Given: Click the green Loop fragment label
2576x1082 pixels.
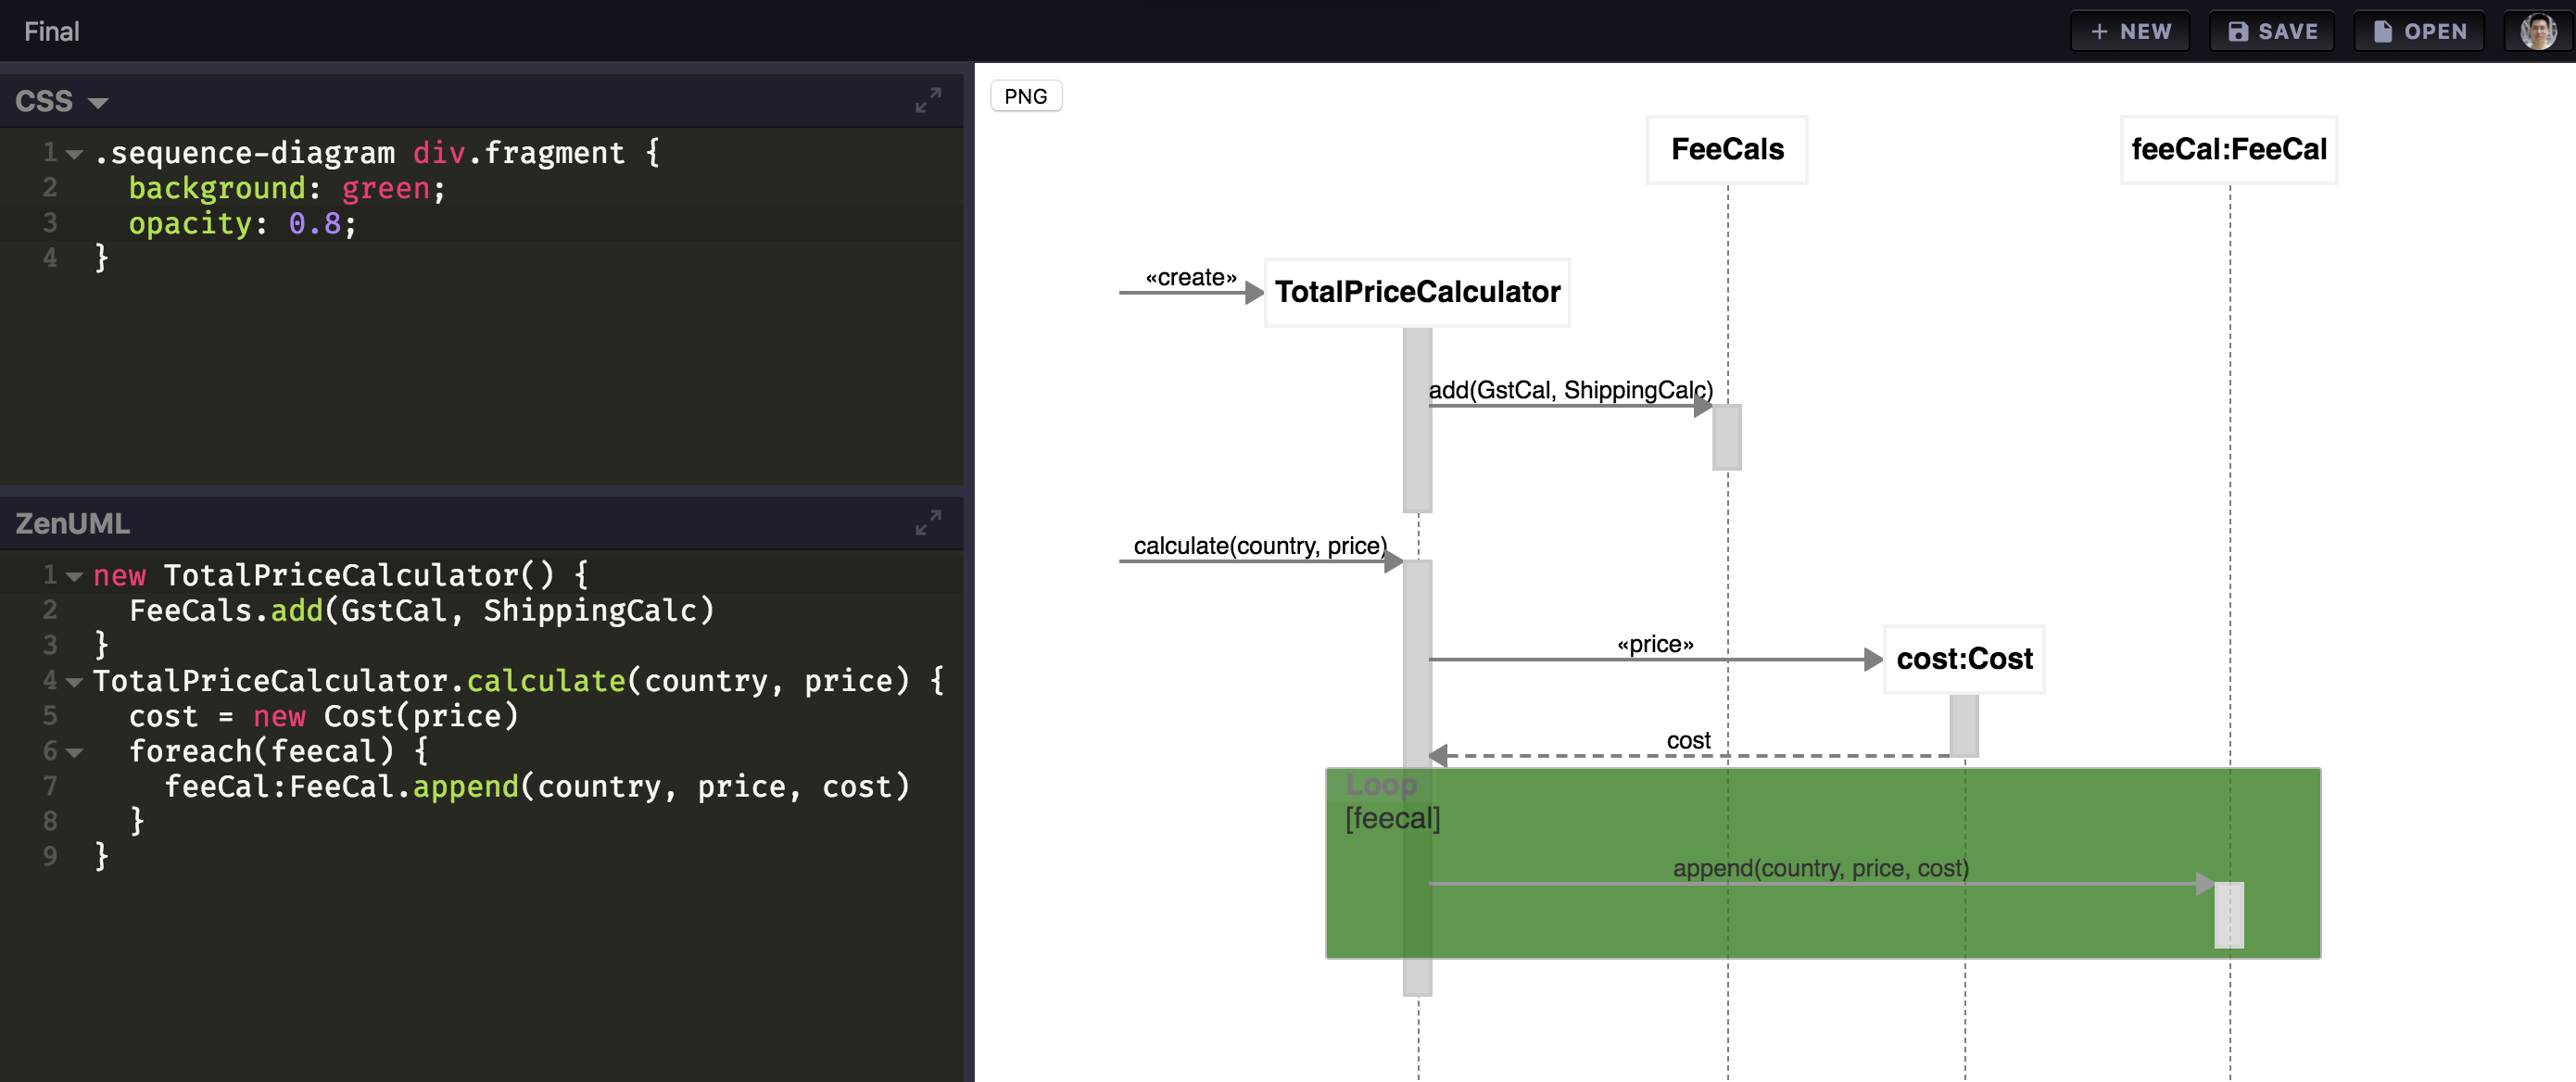Looking at the screenshot, I should (1380, 785).
